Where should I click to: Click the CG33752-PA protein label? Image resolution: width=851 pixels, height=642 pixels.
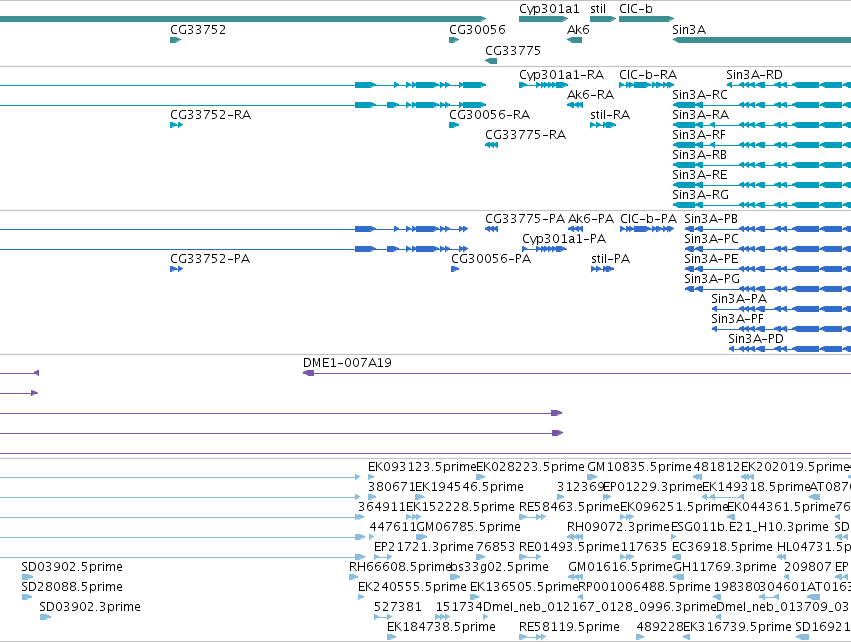(x=210, y=259)
